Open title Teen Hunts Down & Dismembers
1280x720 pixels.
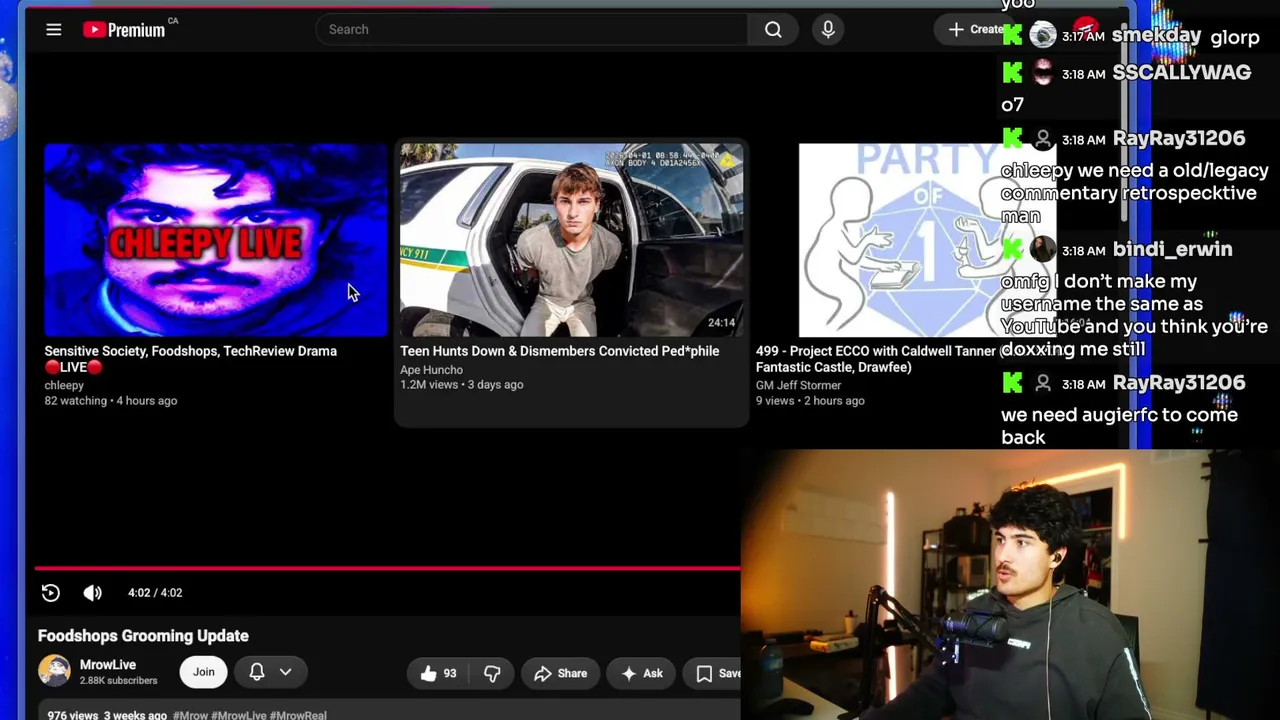click(x=560, y=351)
